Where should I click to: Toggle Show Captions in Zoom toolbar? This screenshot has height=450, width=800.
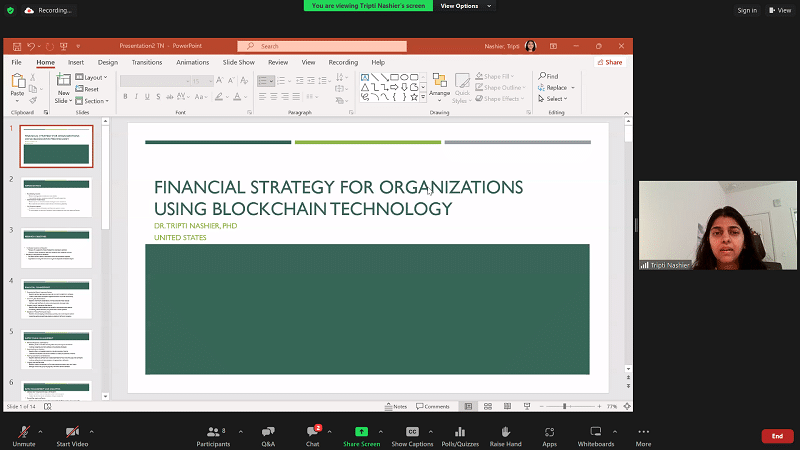pyautogui.click(x=412, y=431)
